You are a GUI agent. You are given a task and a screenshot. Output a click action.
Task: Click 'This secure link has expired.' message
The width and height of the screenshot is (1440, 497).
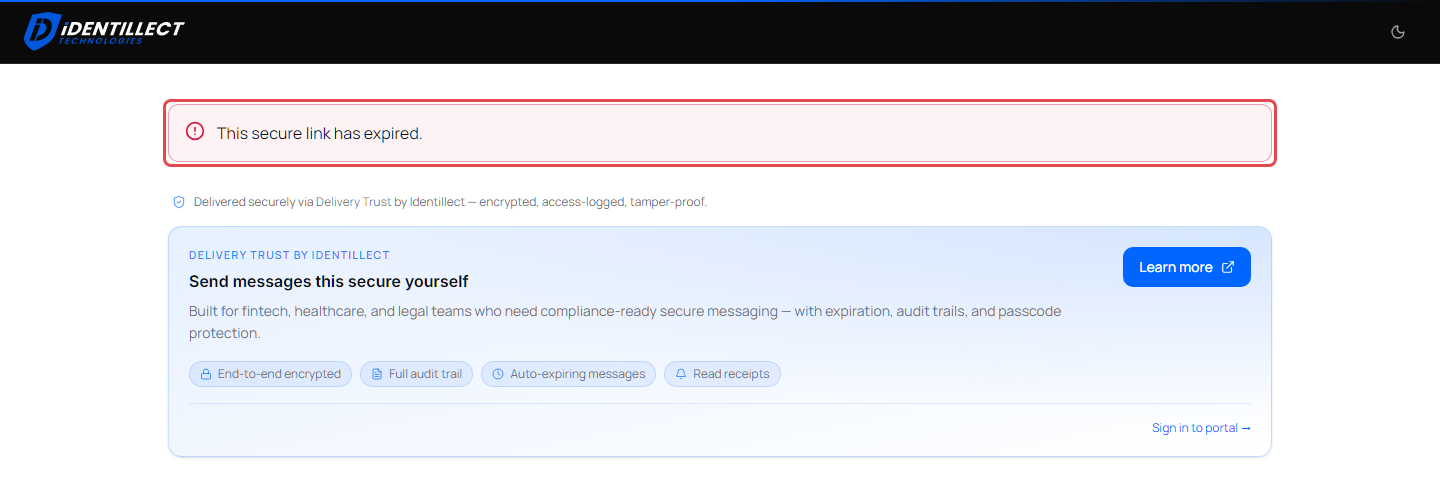[x=320, y=133]
